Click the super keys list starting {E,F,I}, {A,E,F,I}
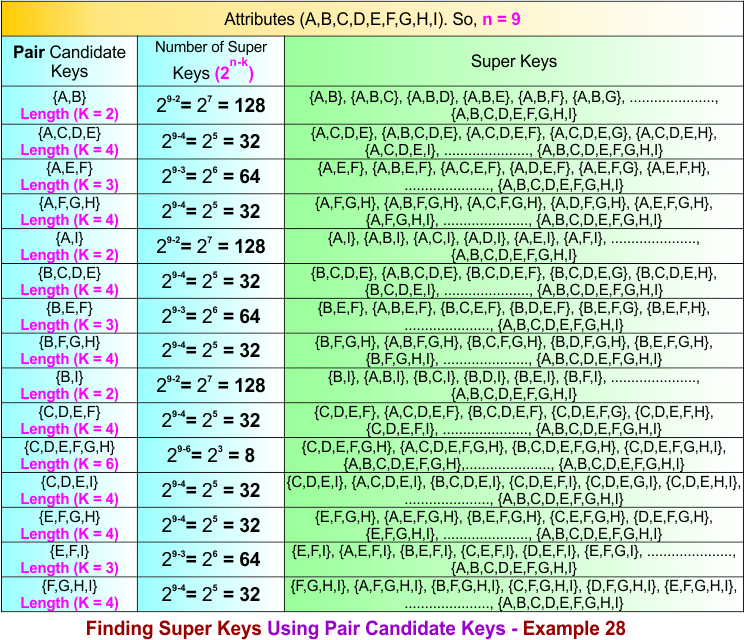The width and height of the screenshot is (745, 640). [x=514, y=560]
